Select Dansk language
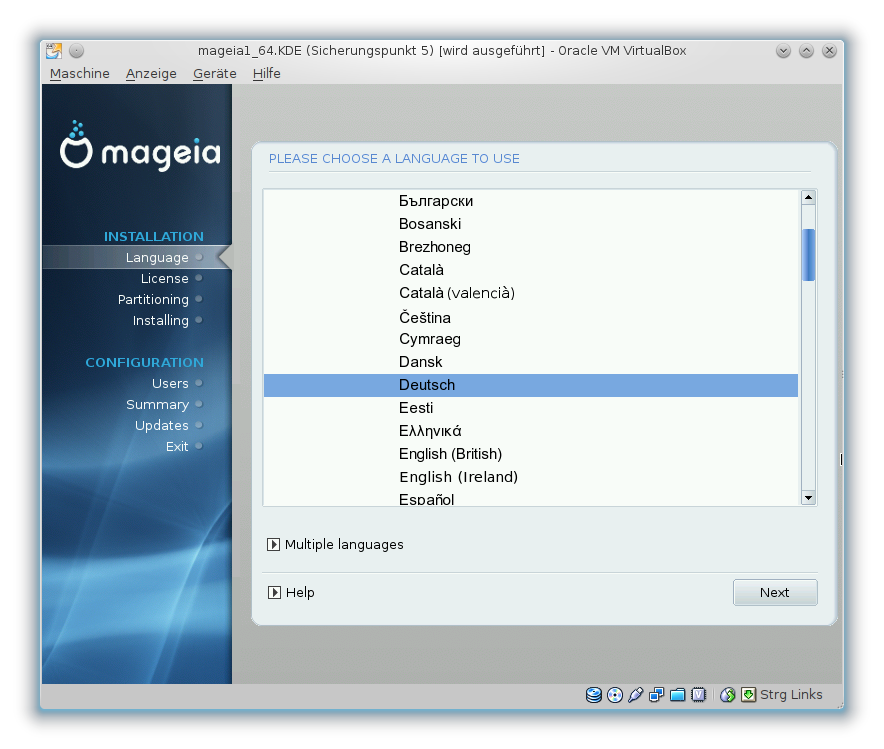 531,362
